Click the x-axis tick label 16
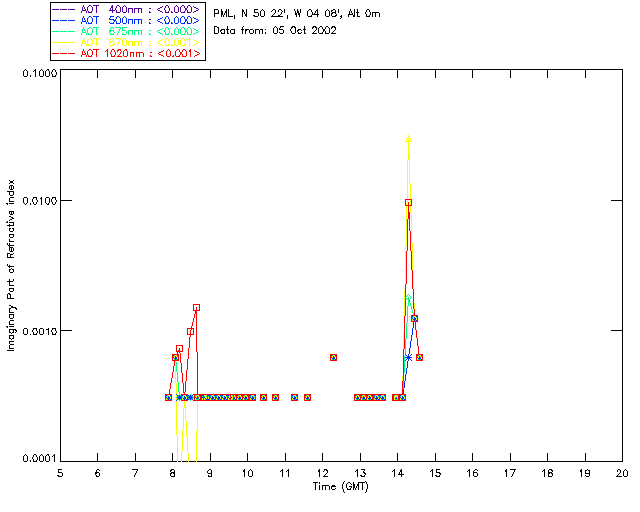Screen dimensions: 640x512 473,473
